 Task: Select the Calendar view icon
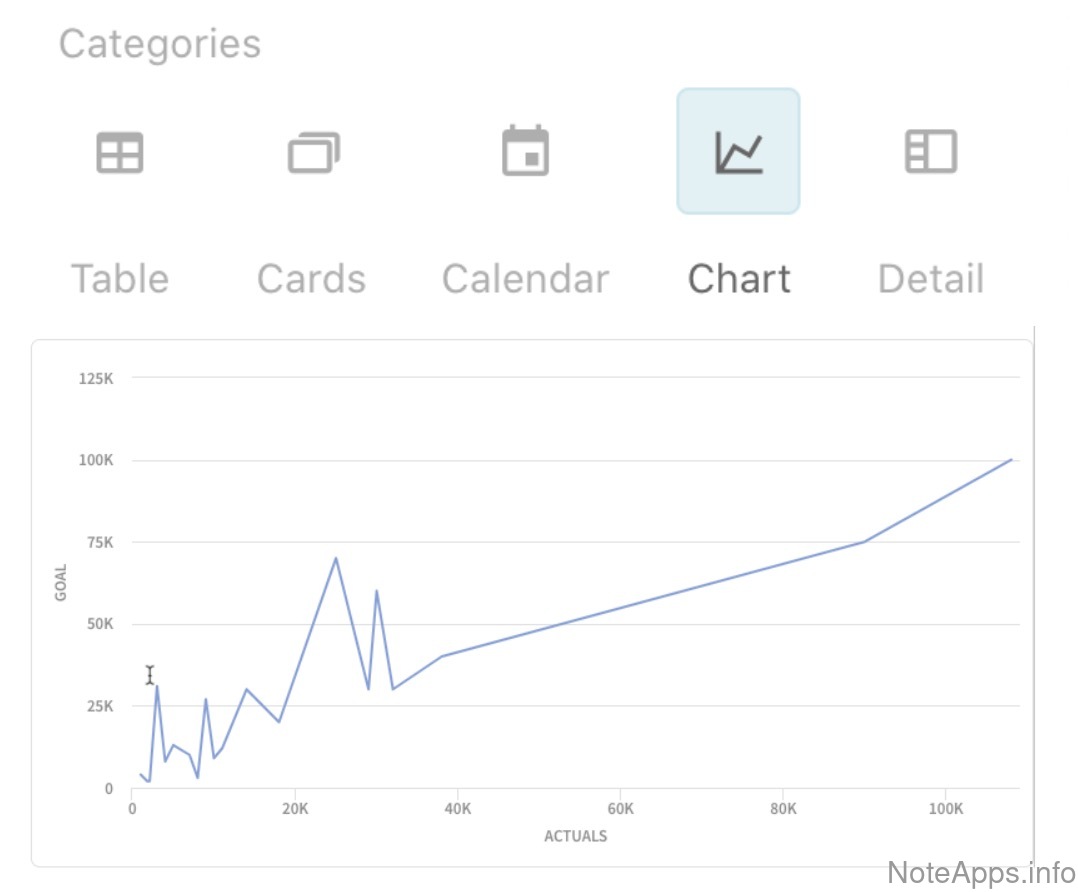(525, 151)
